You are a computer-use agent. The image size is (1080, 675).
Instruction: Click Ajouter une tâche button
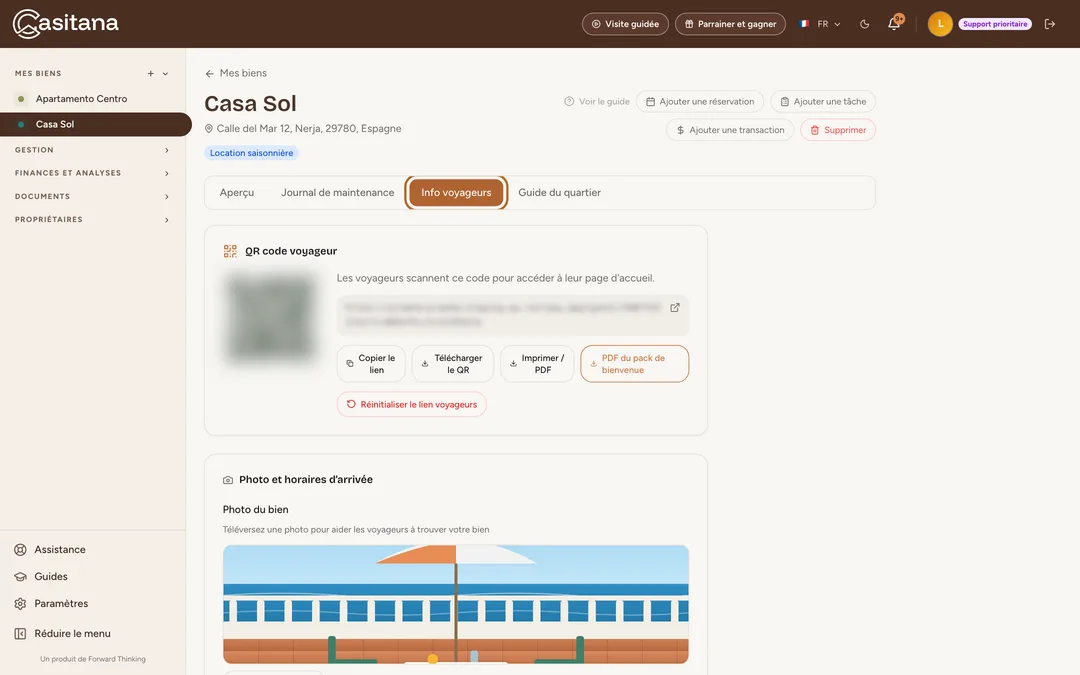coord(823,101)
